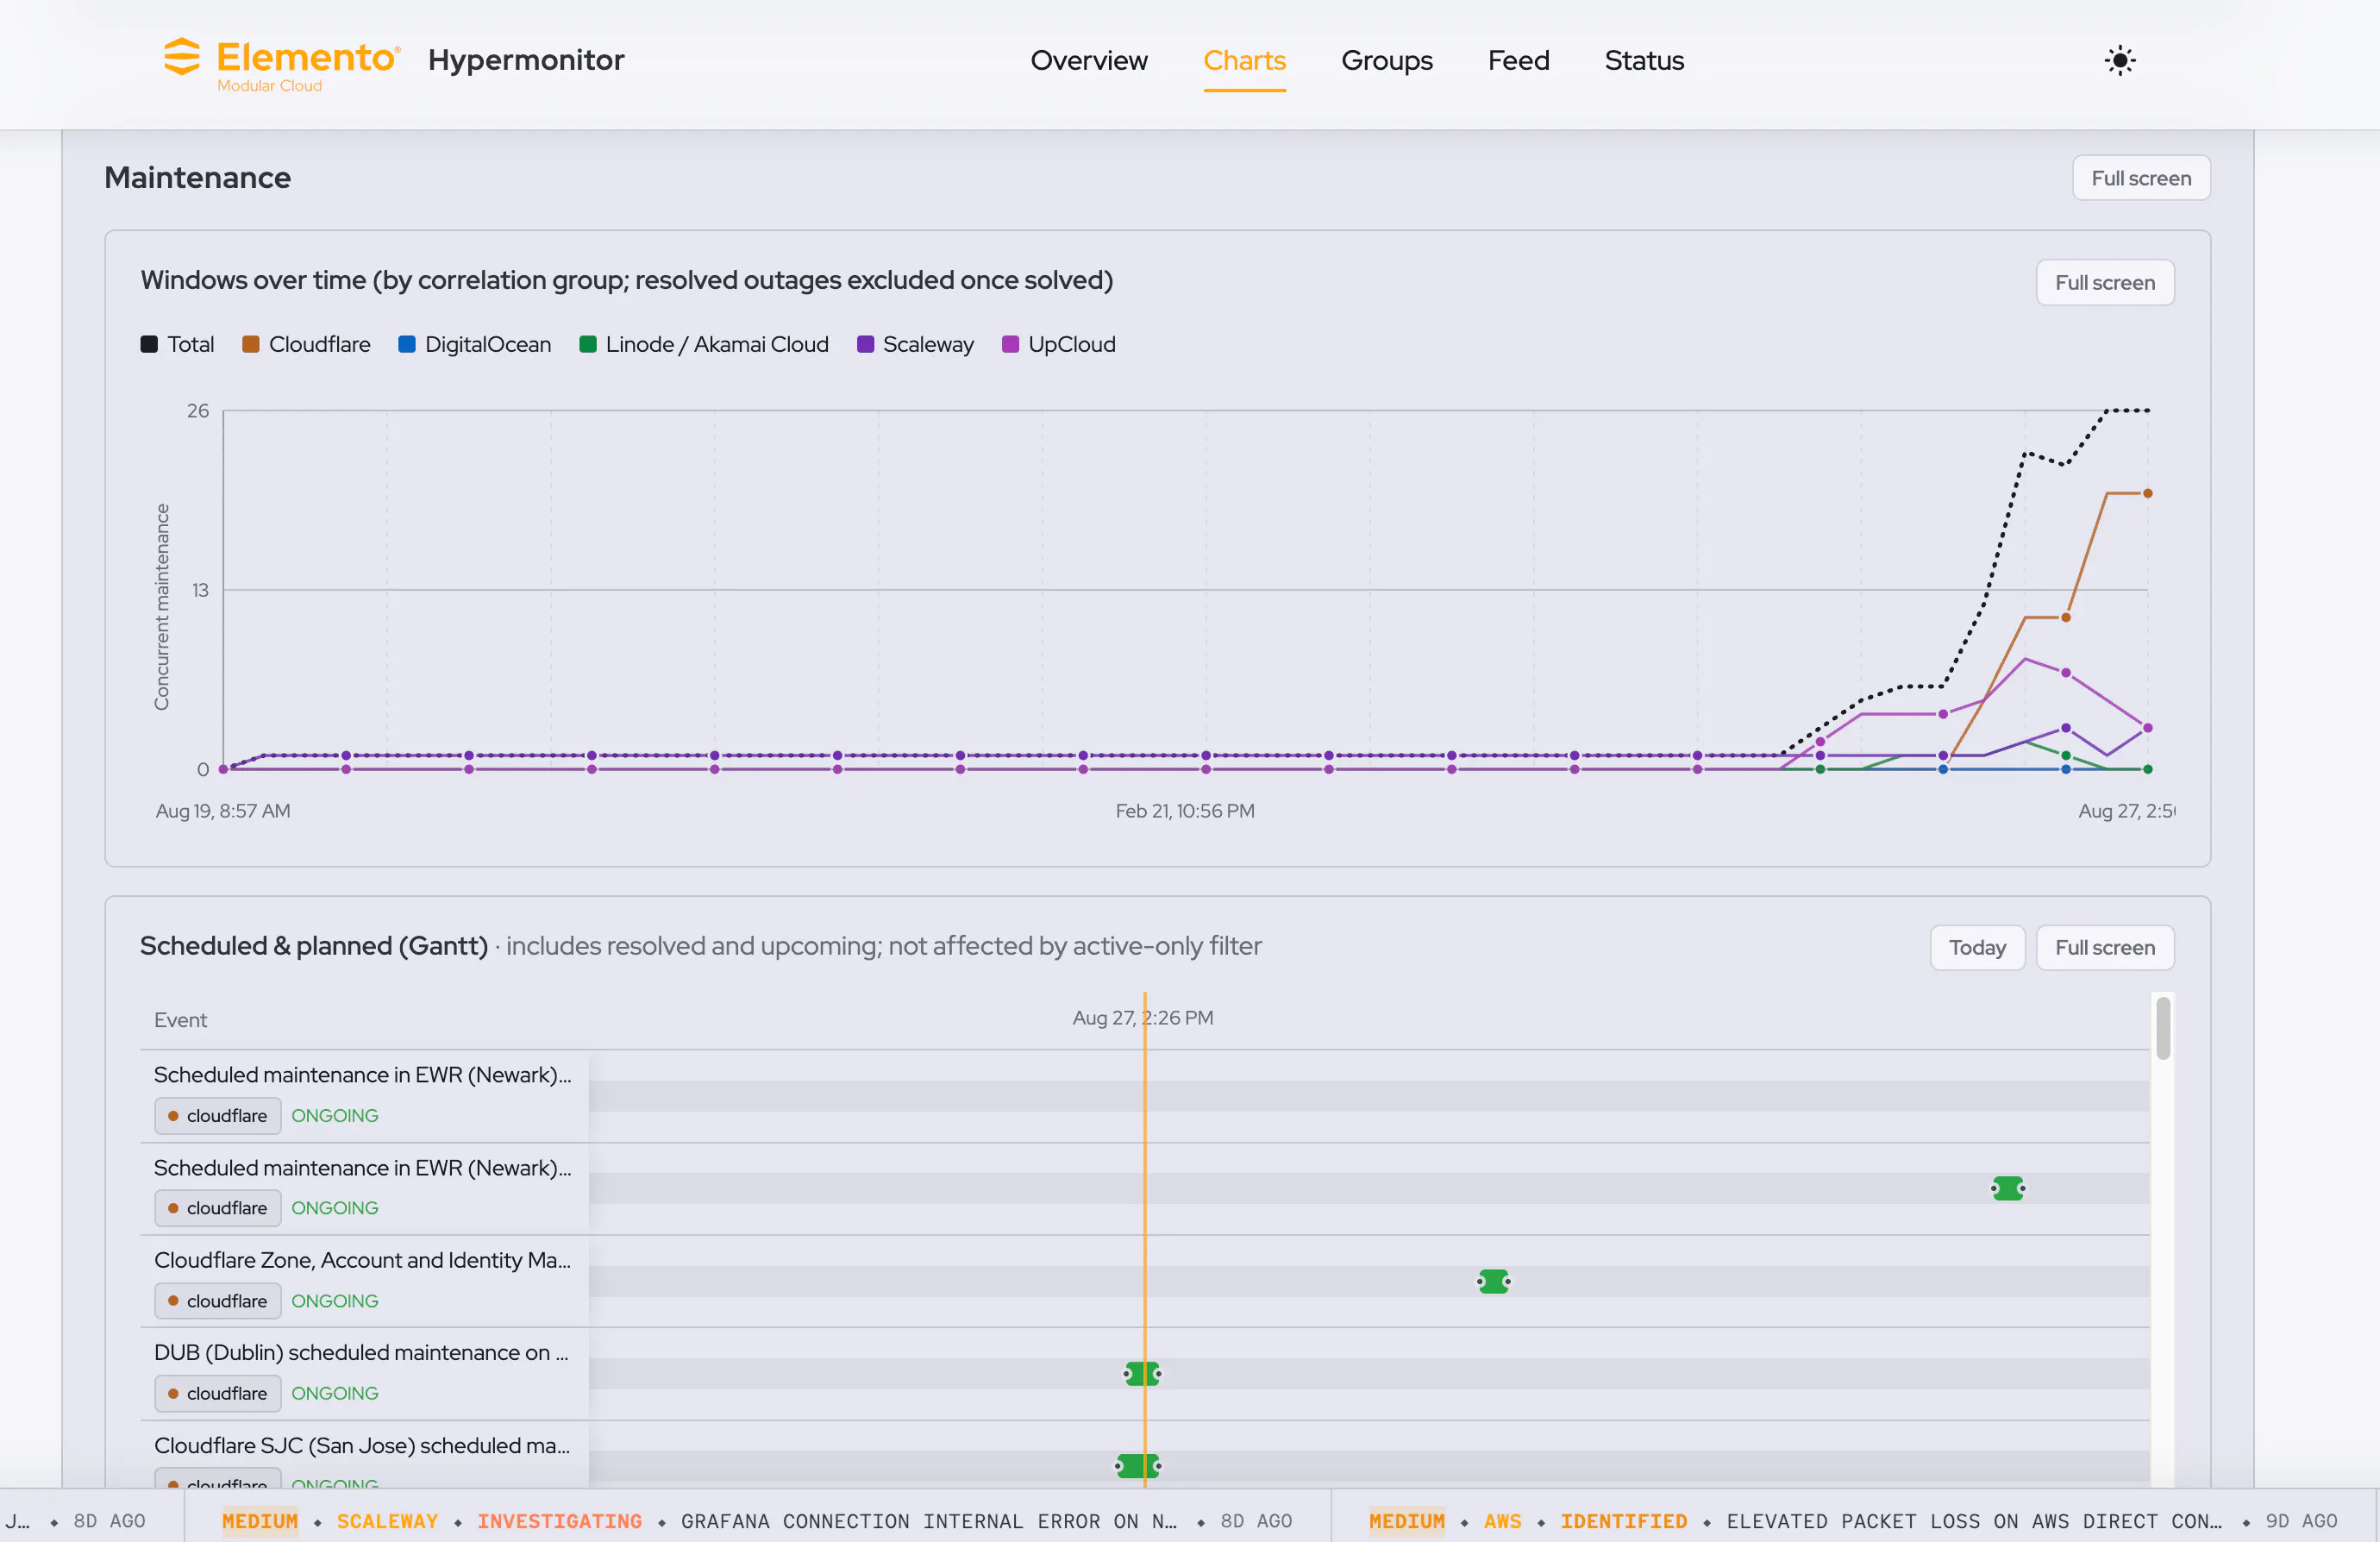Click the Aug 19, 8:57 AM axis label
The height and width of the screenshot is (1542, 2380).
(x=223, y=811)
